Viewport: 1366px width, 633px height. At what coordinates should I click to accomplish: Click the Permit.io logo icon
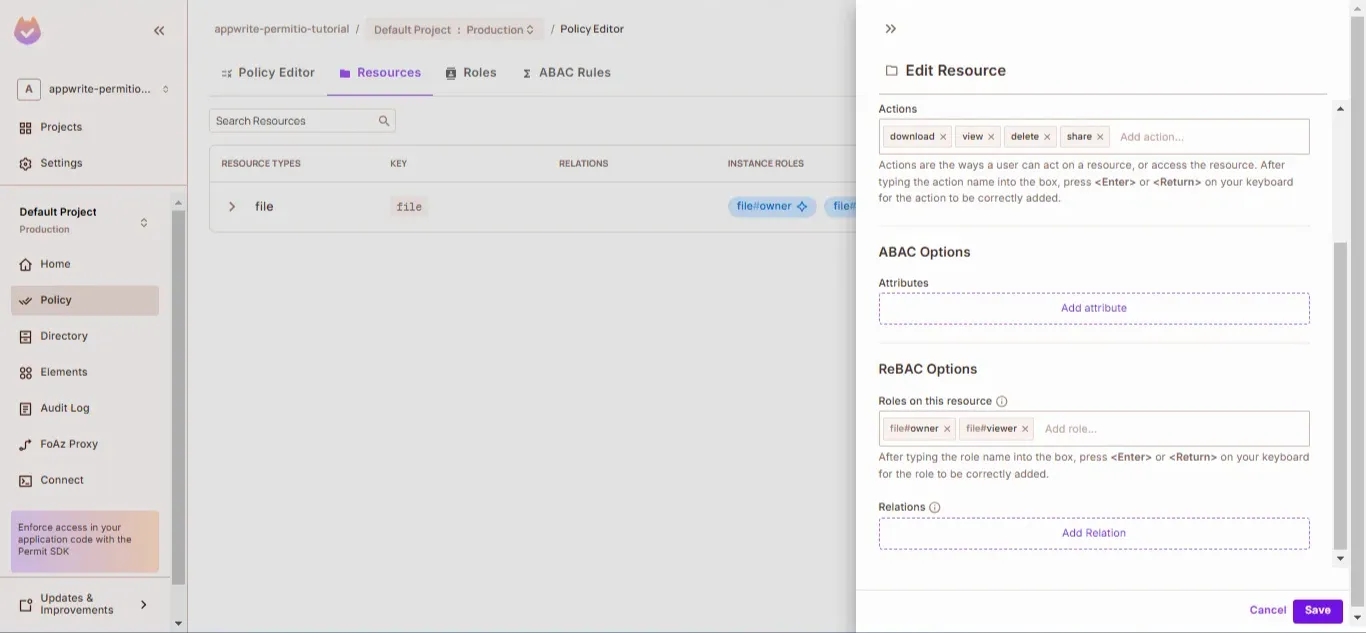tap(28, 31)
